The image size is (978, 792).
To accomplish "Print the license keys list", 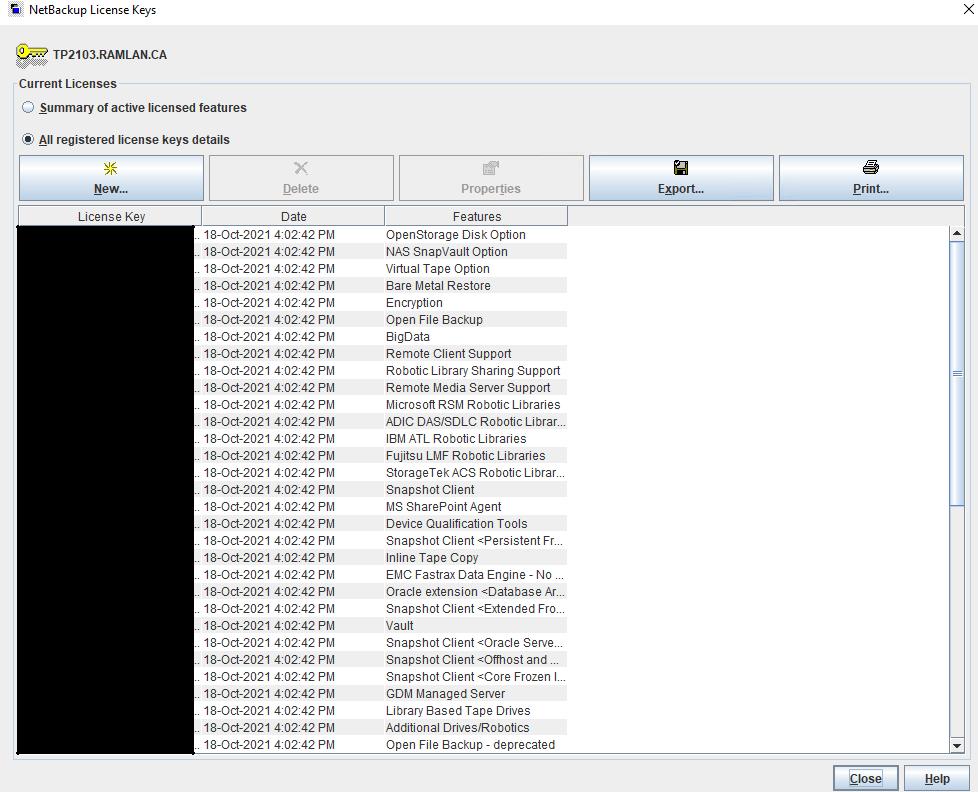I will click(871, 178).
